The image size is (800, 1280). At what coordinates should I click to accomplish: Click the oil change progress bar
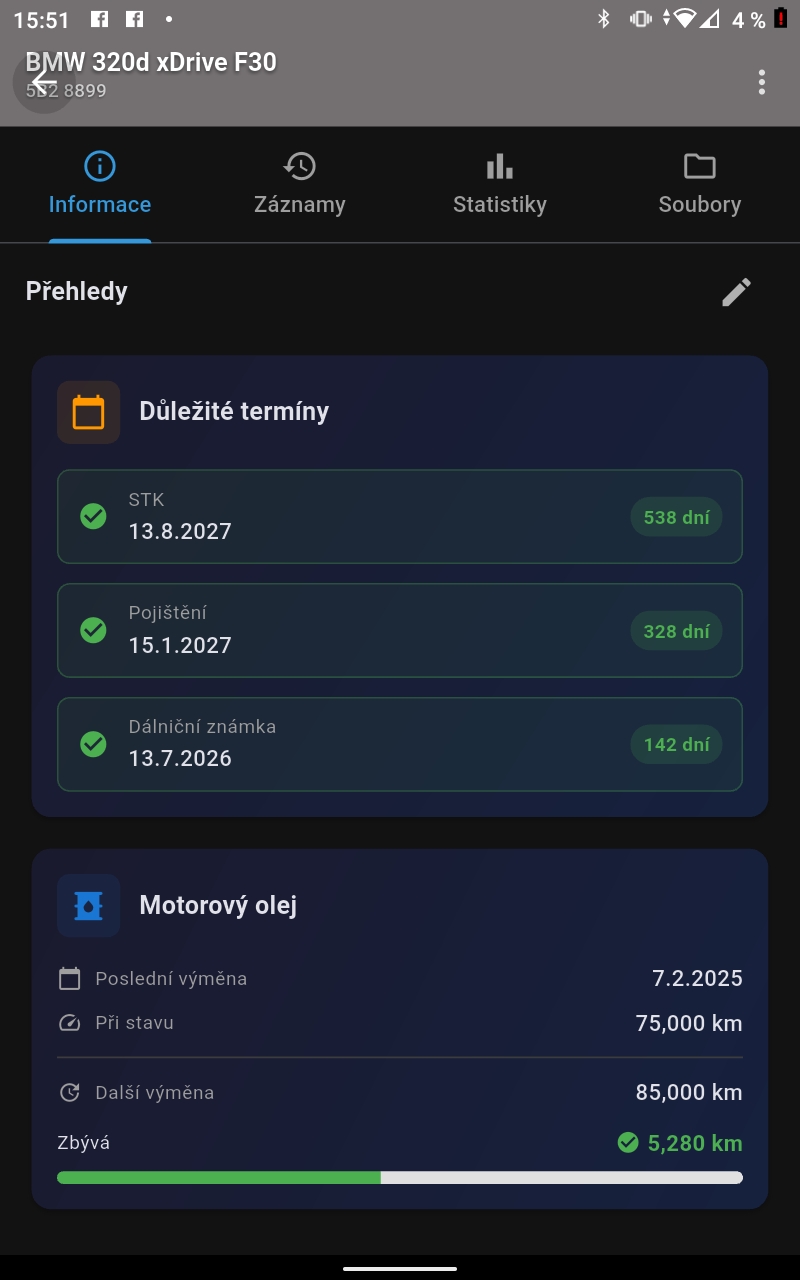[400, 1178]
